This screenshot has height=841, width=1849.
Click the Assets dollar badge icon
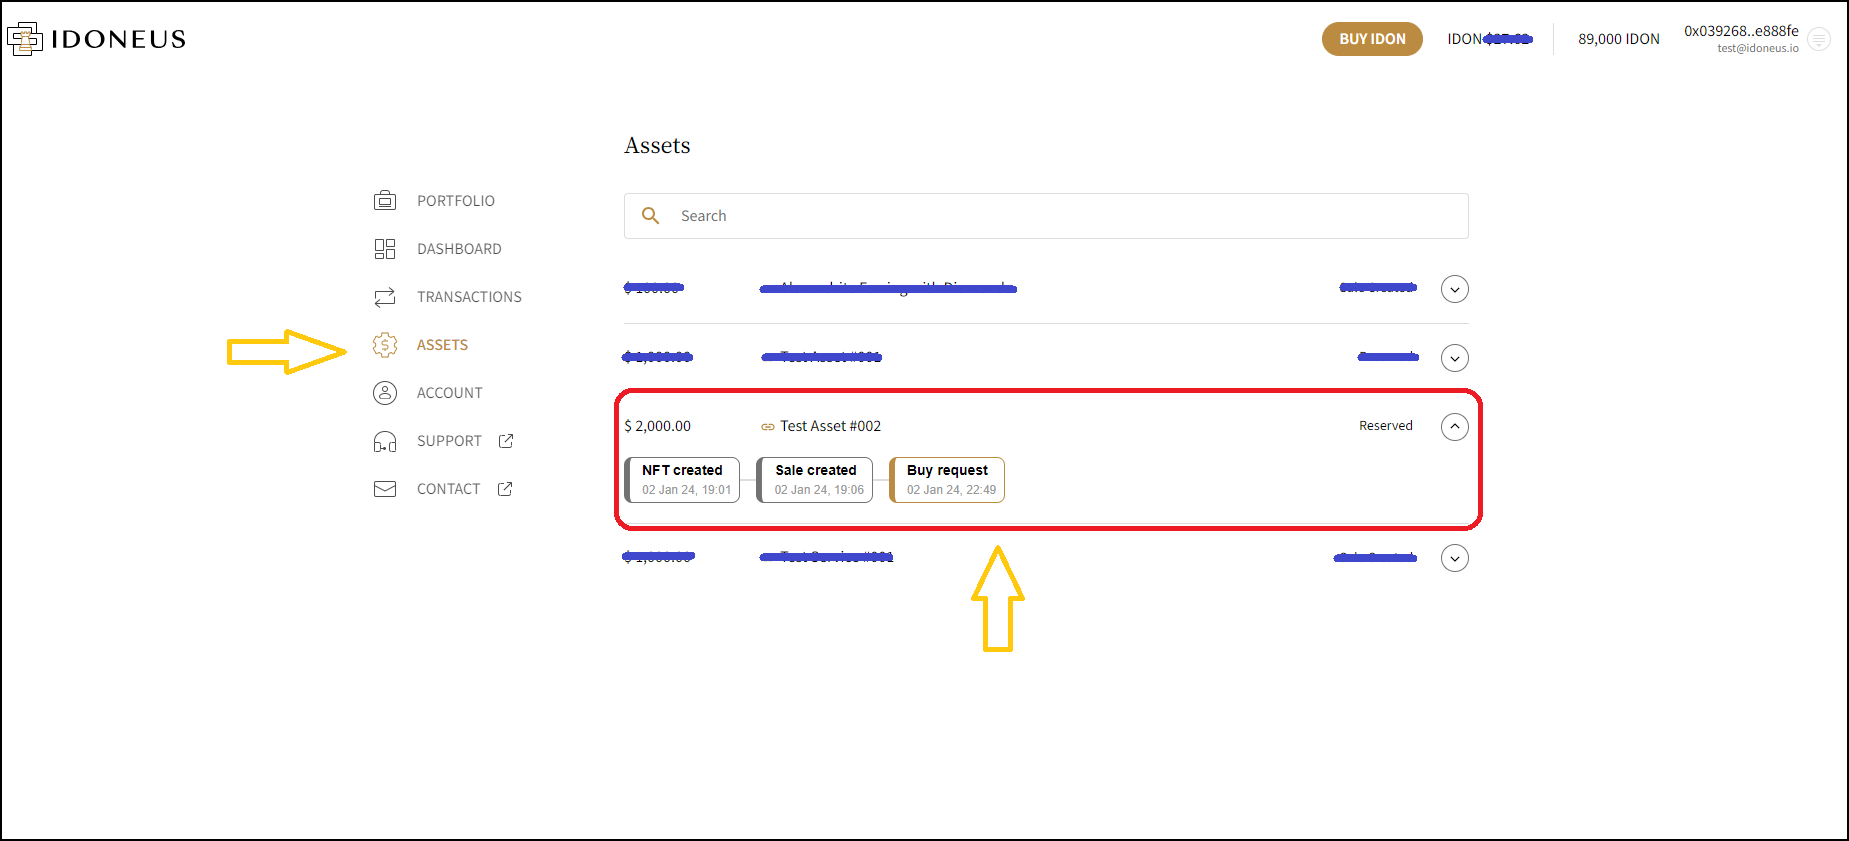385,345
